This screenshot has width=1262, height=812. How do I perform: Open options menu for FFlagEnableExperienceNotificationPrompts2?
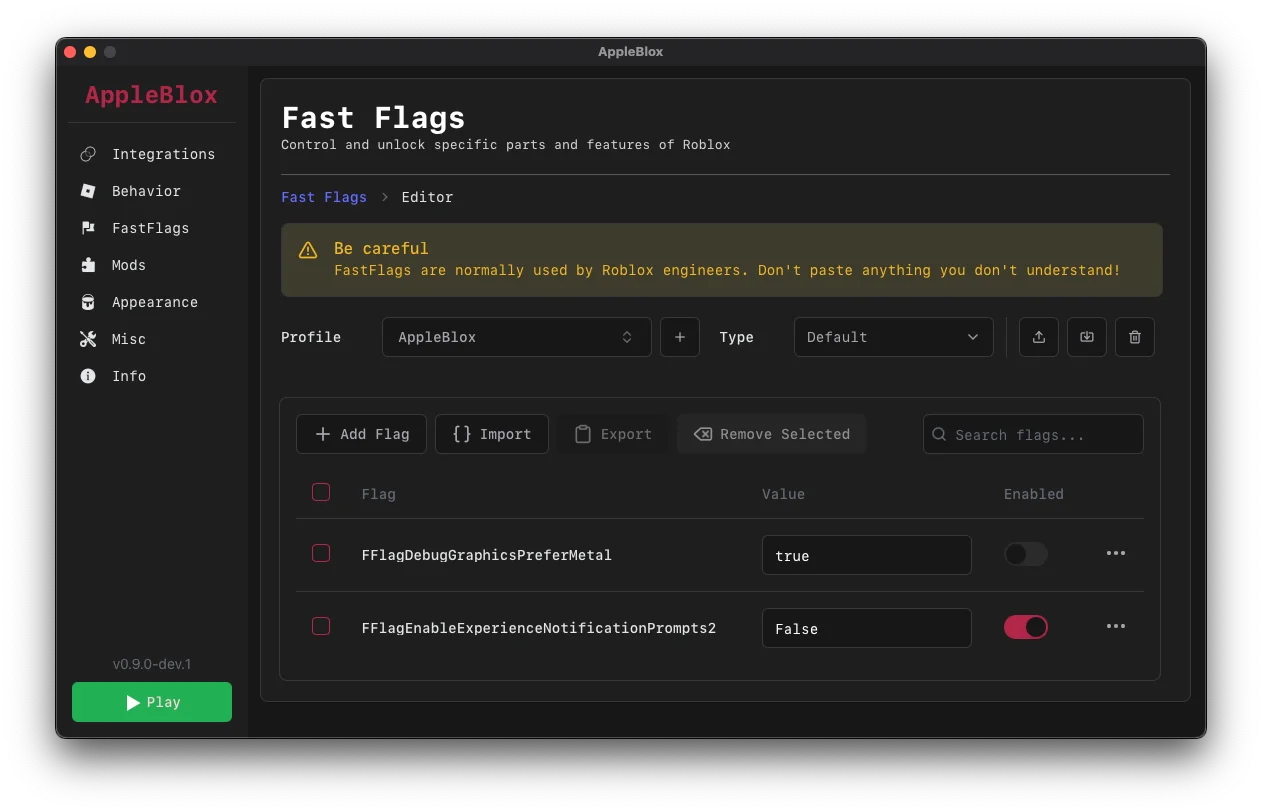(x=1116, y=627)
